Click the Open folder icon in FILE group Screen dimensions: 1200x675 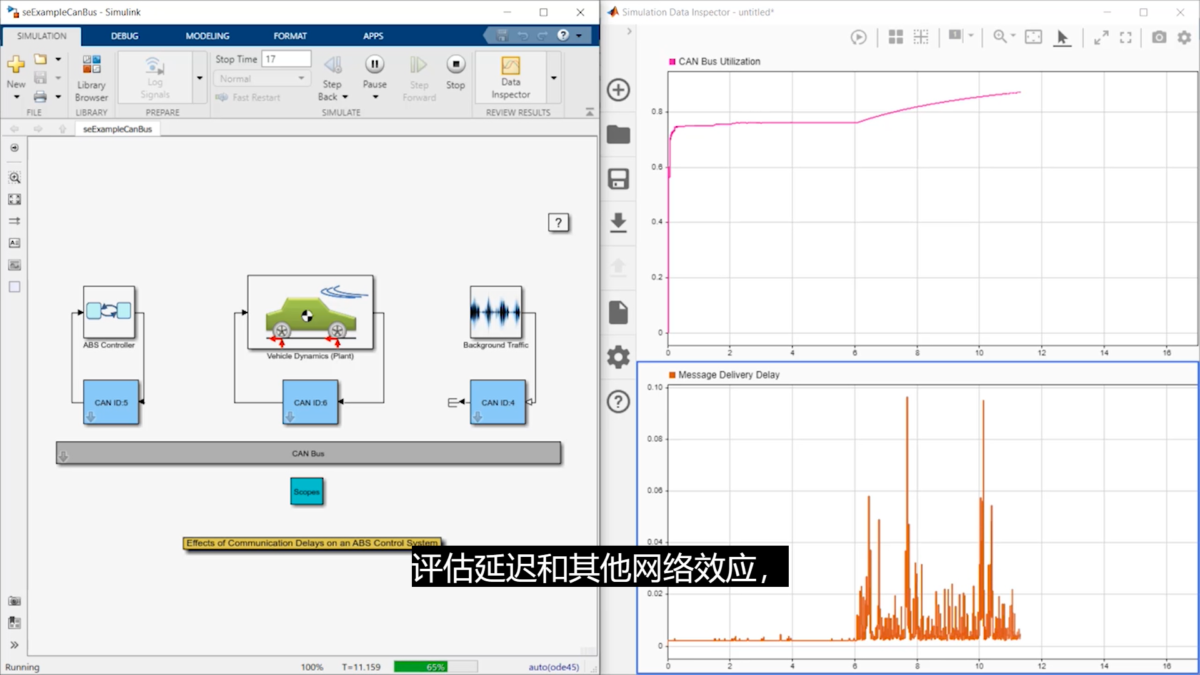coord(40,60)
